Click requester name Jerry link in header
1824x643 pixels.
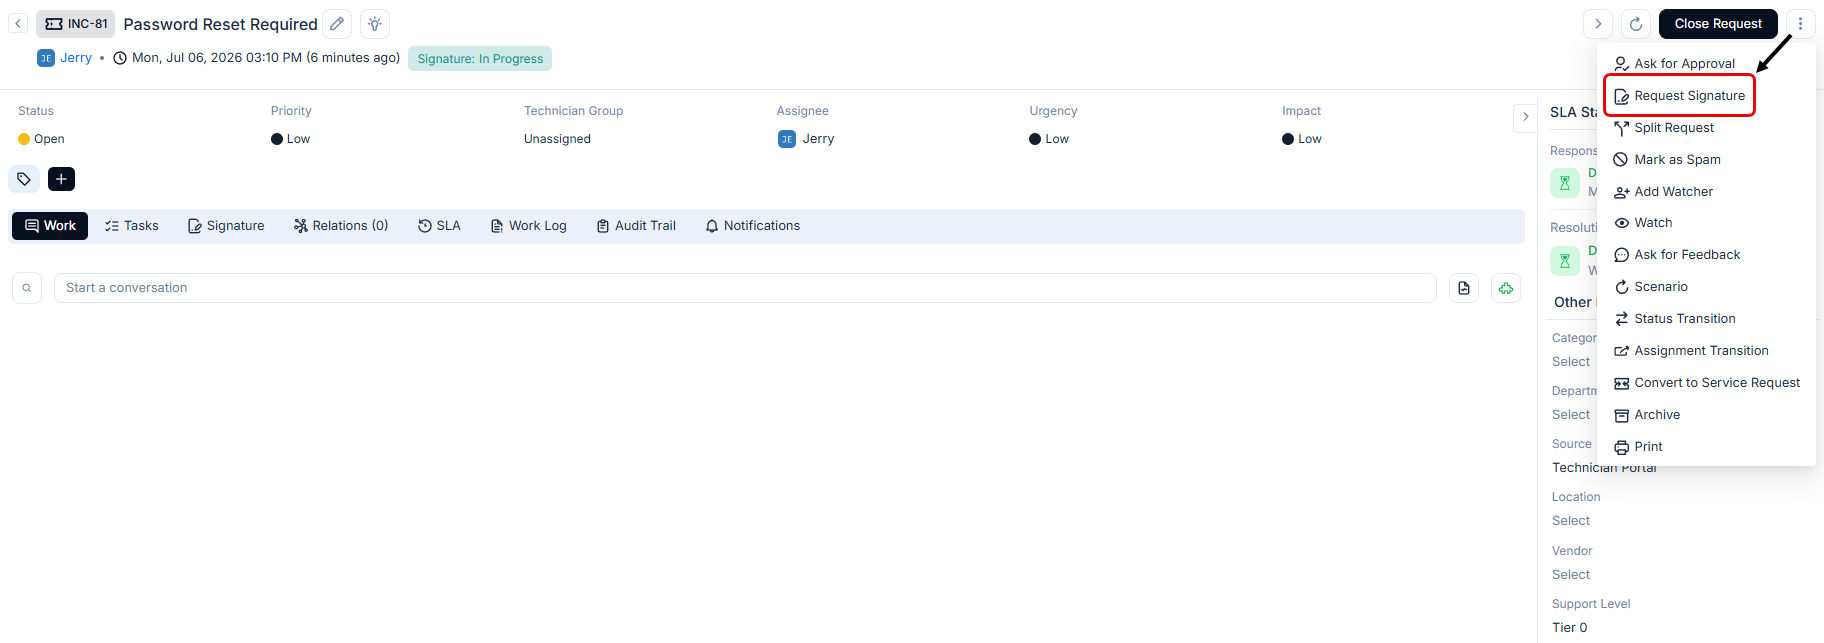tap(76, 58)
